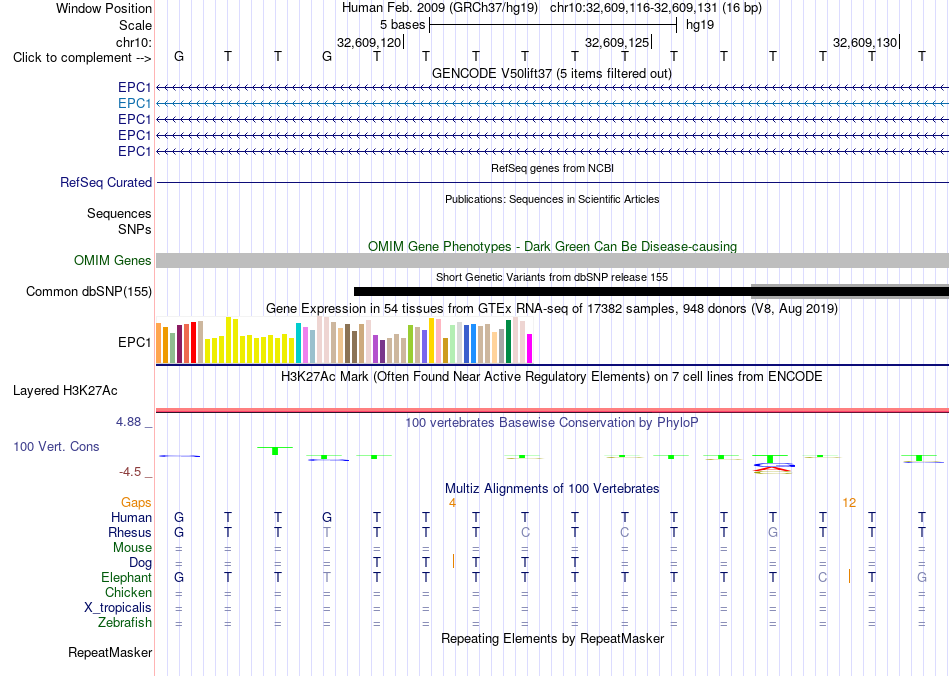Click the short gray dbSNP variant bar
The height and width of the screenshot is (676, 950).
click(850, 291)
